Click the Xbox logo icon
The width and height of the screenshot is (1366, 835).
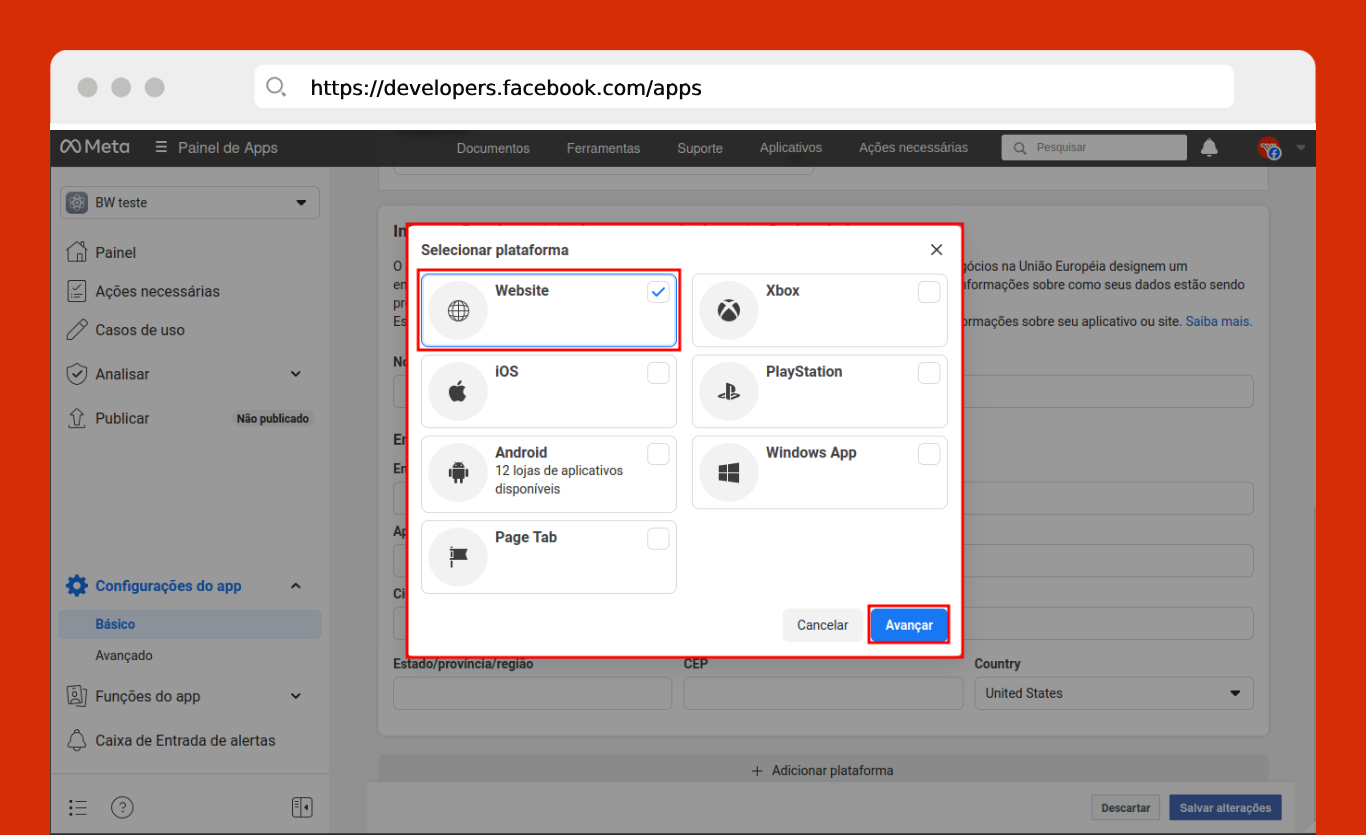pos(729,311)
